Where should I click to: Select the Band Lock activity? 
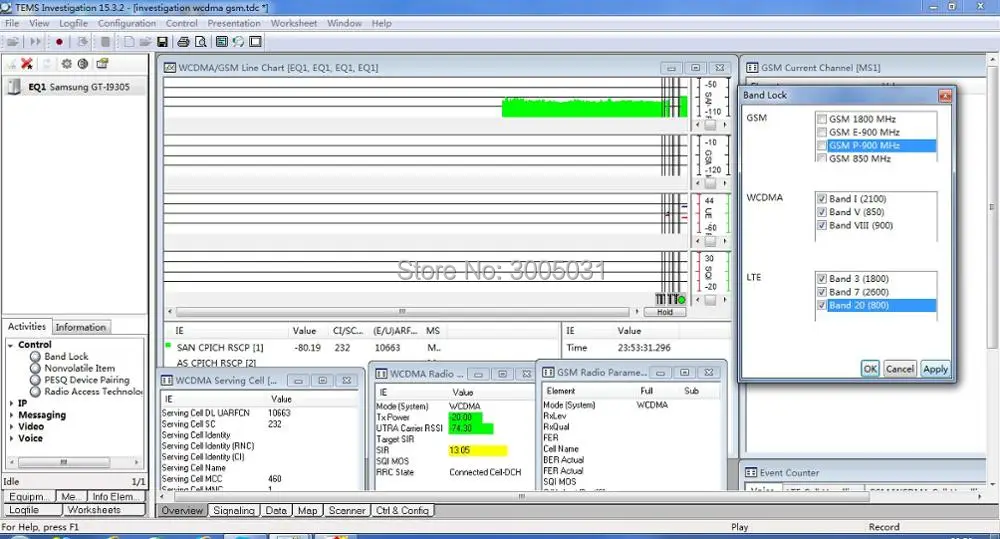click(x=59, y=357)
